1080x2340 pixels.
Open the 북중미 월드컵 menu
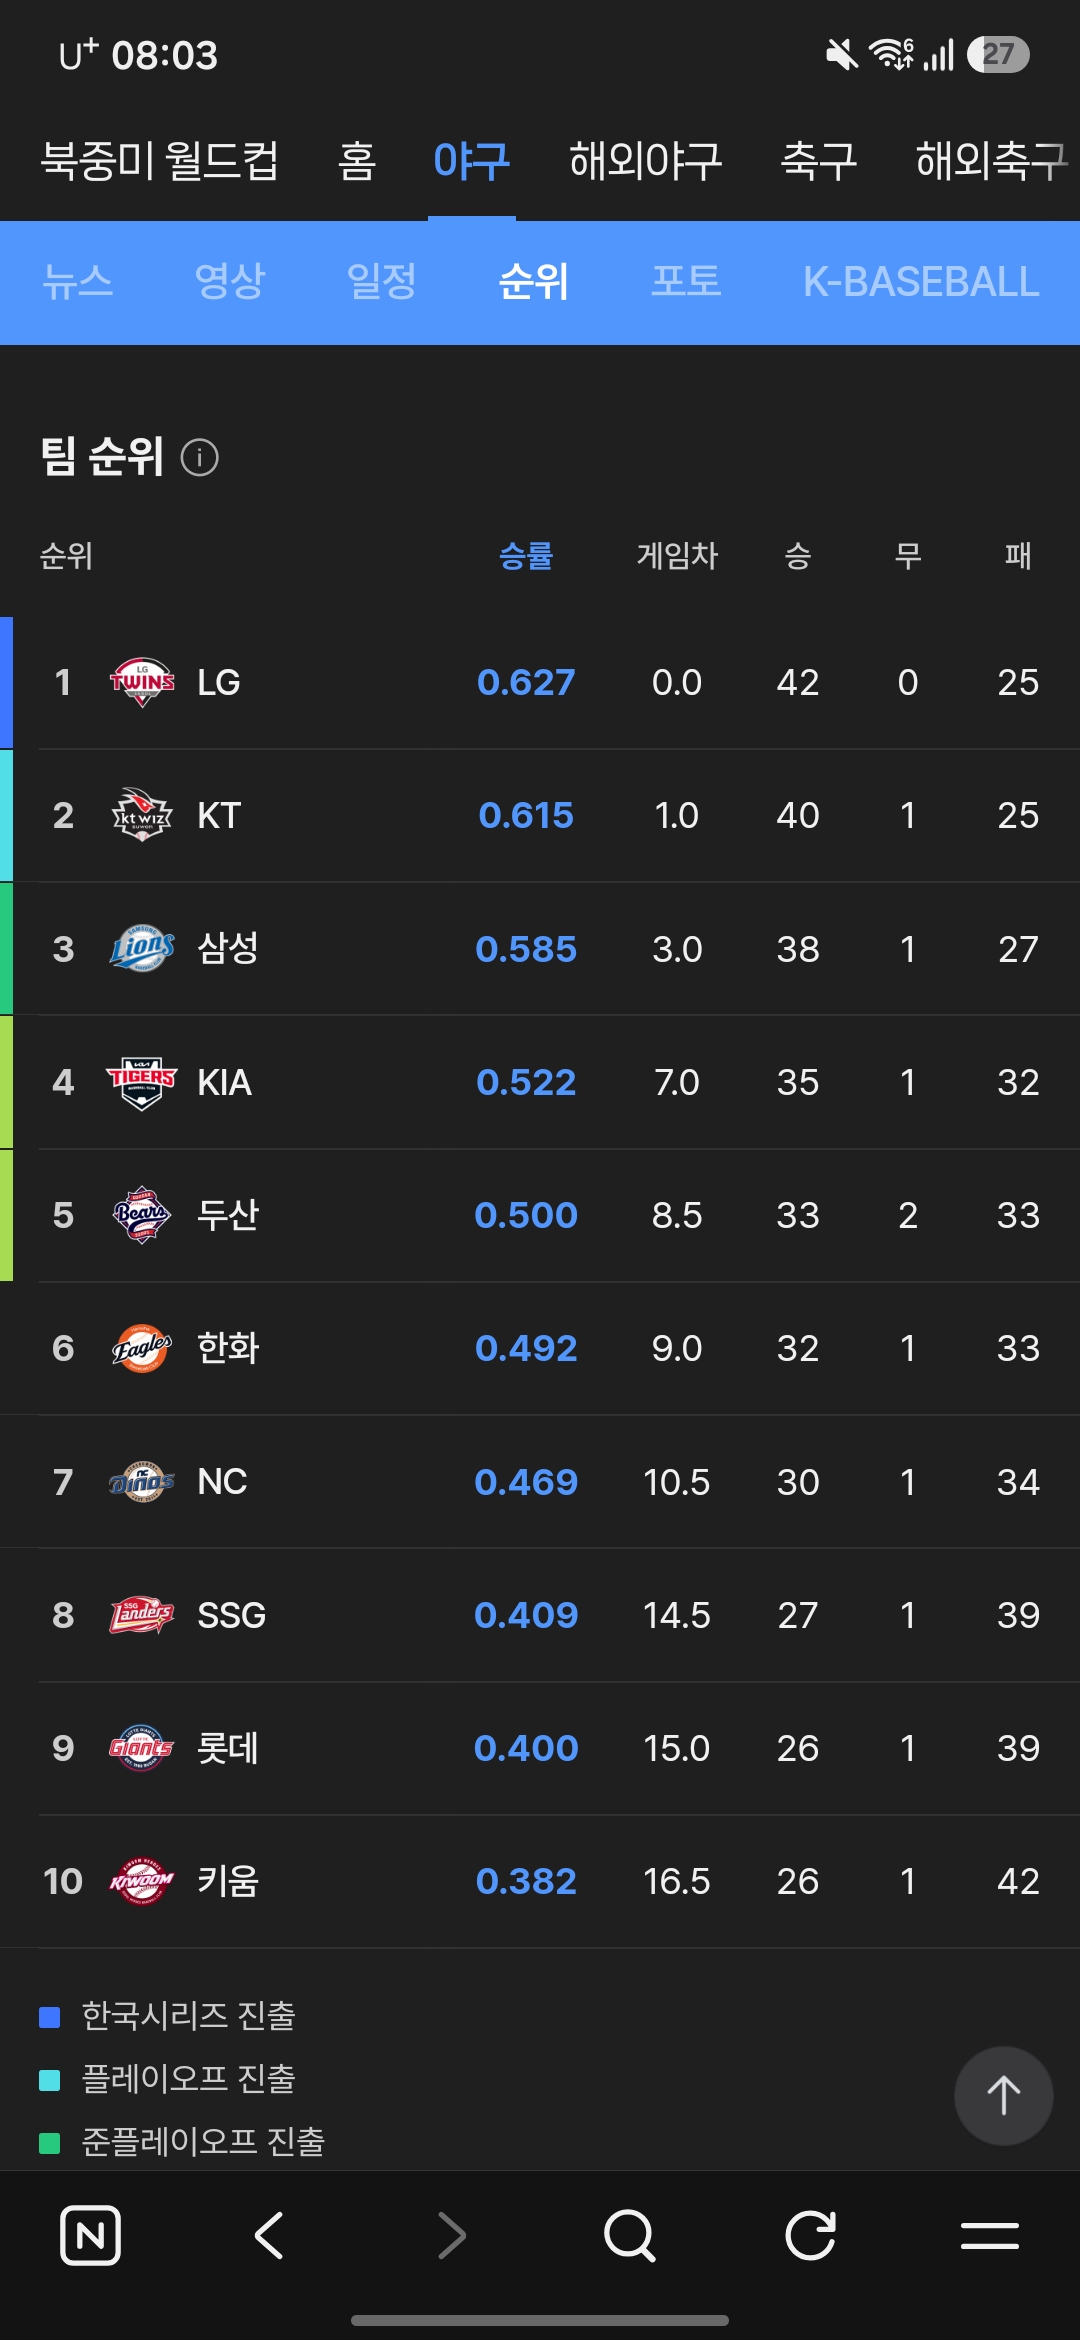[160, 161]
